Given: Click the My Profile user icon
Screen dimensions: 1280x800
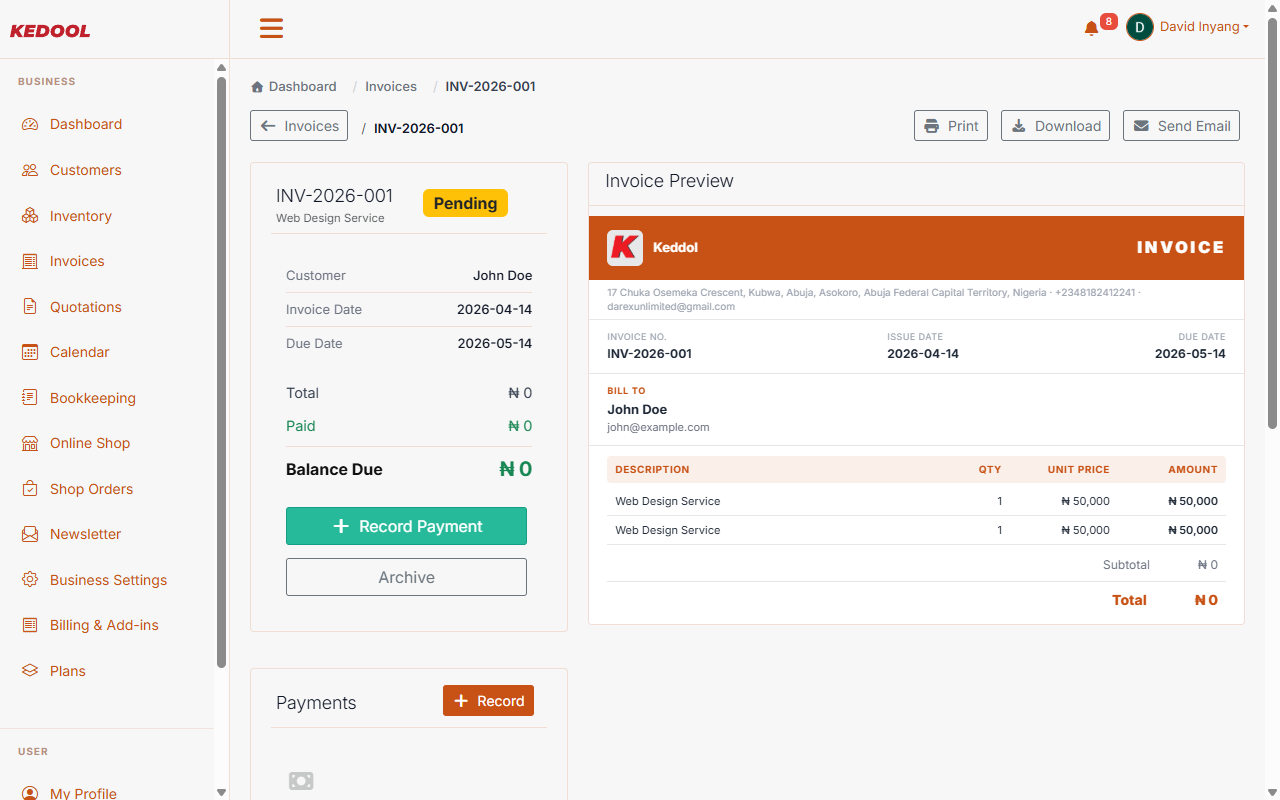Looking at the screenshot, I should [x=30, y=793].
